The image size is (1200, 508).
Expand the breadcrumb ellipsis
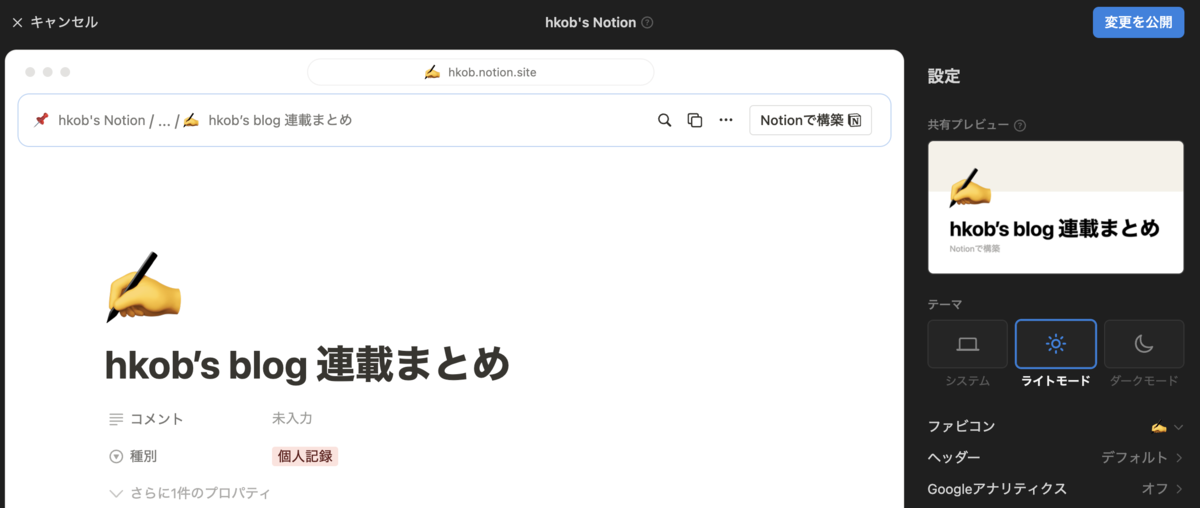(x=165, y=120)
